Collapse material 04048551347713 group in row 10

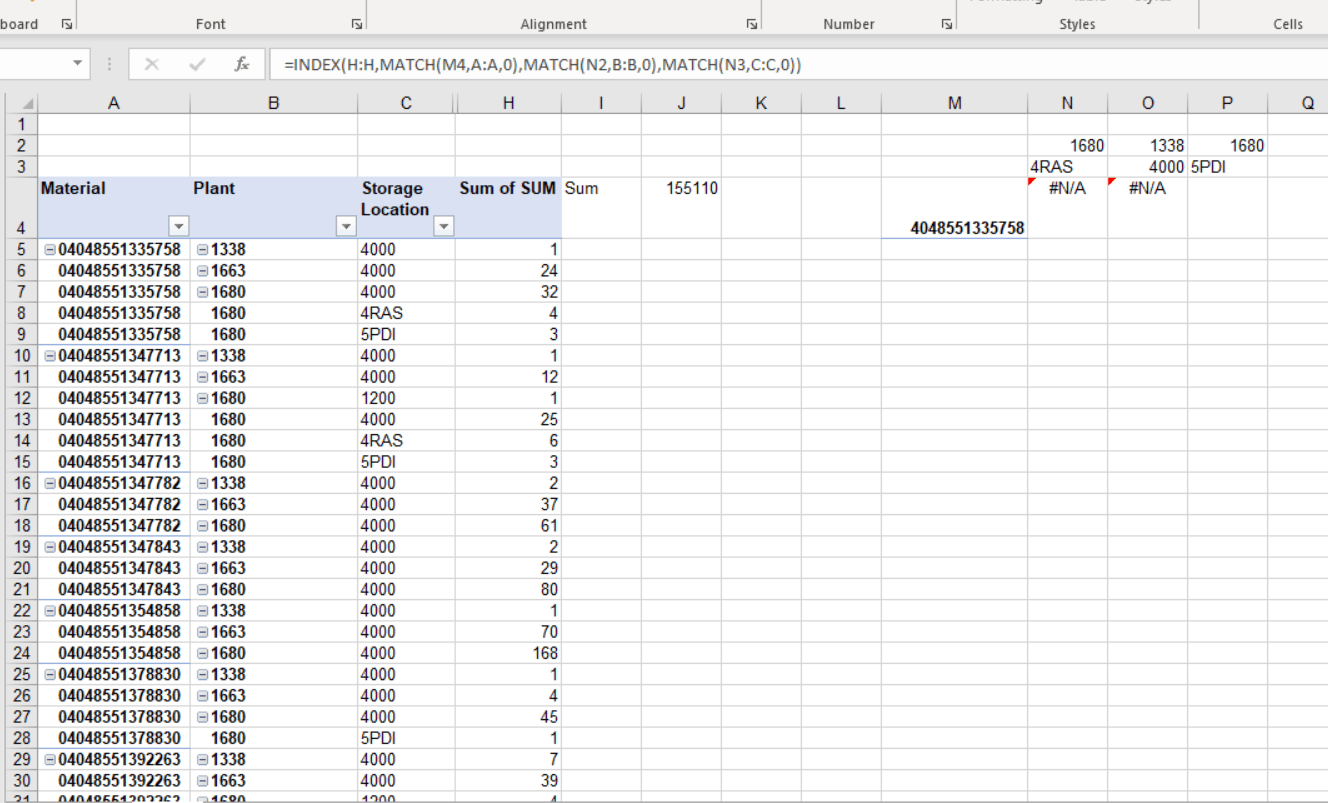pos(50,356)
